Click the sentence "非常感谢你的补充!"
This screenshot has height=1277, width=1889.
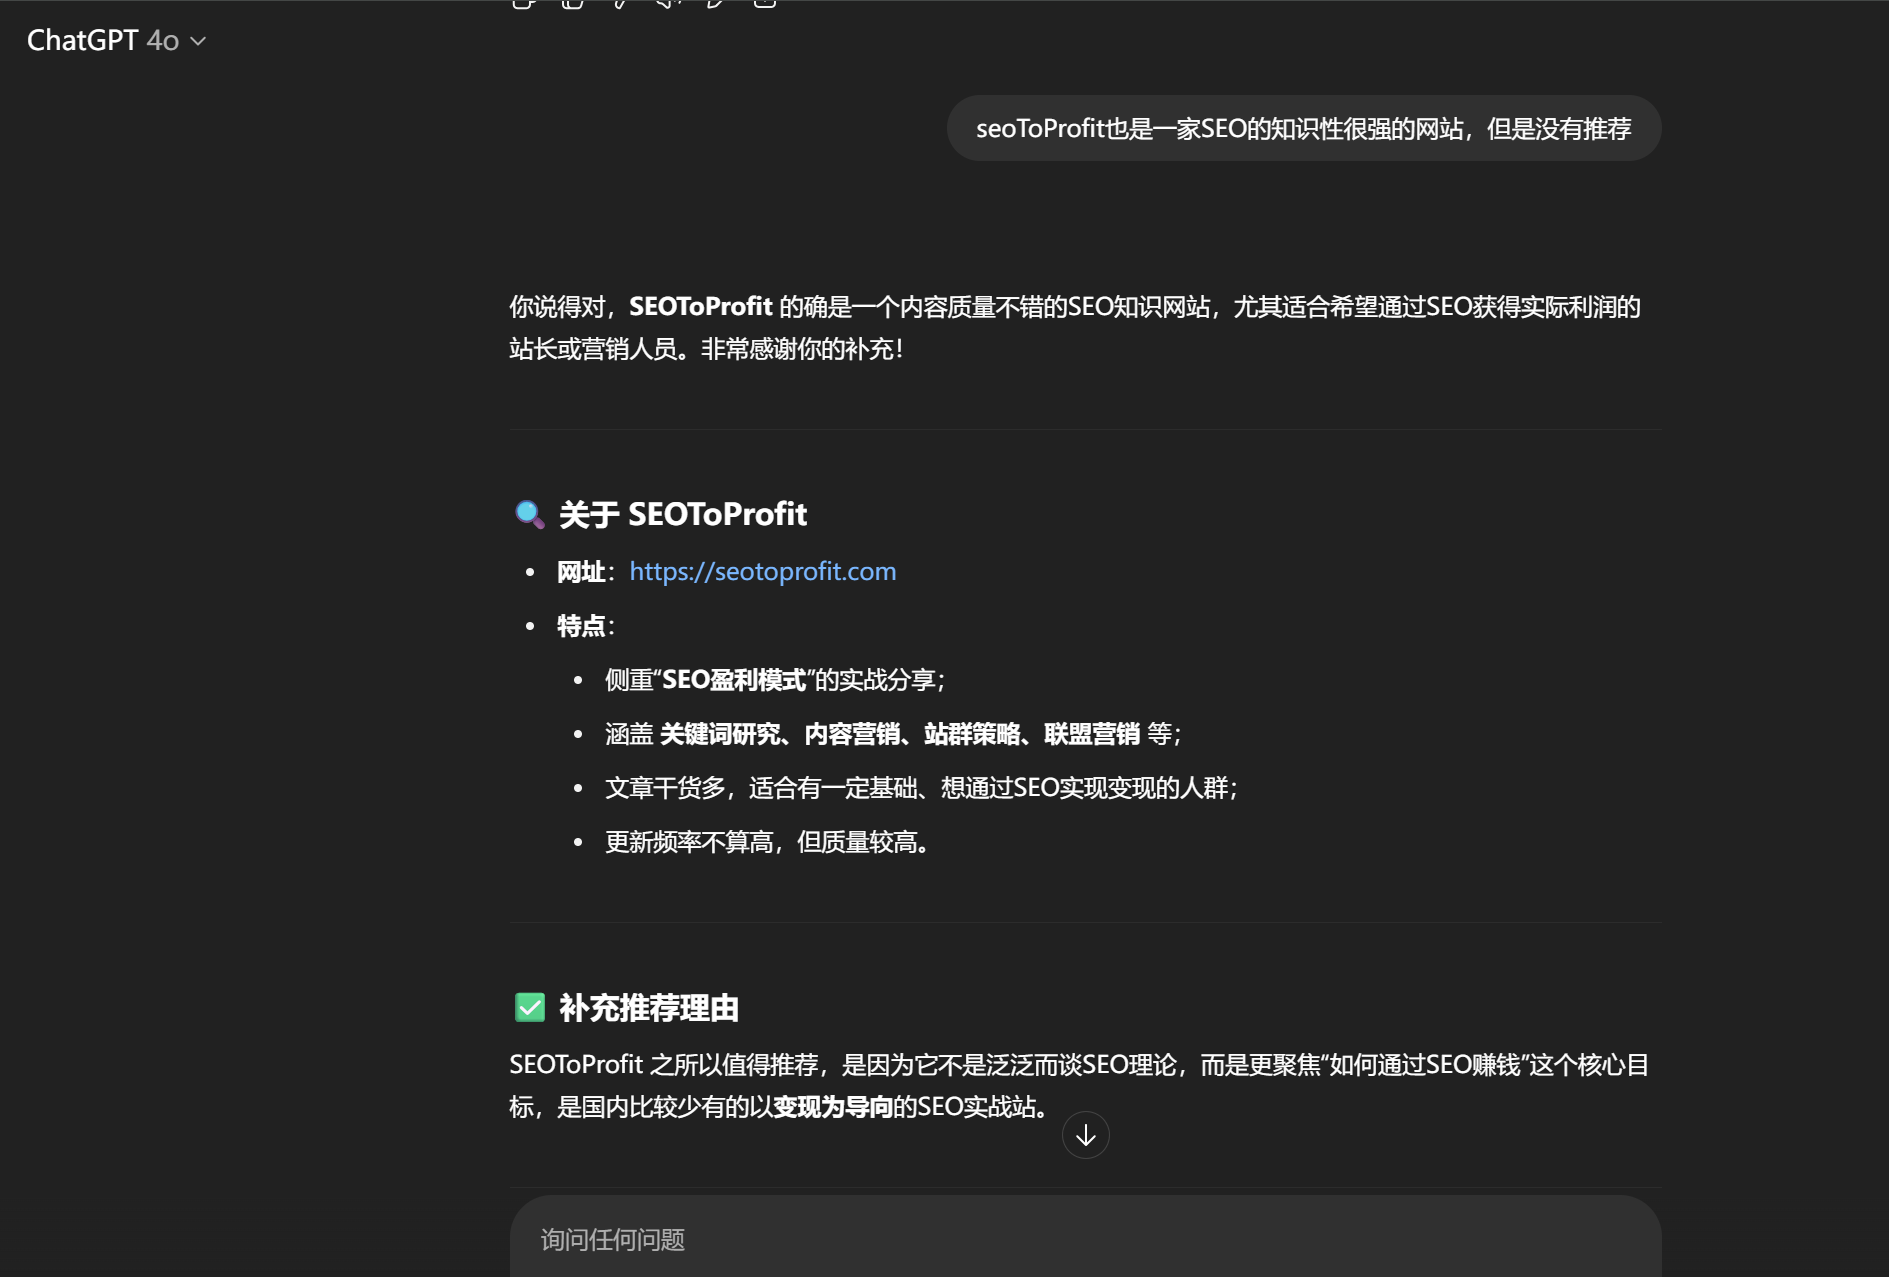point(802,349)
